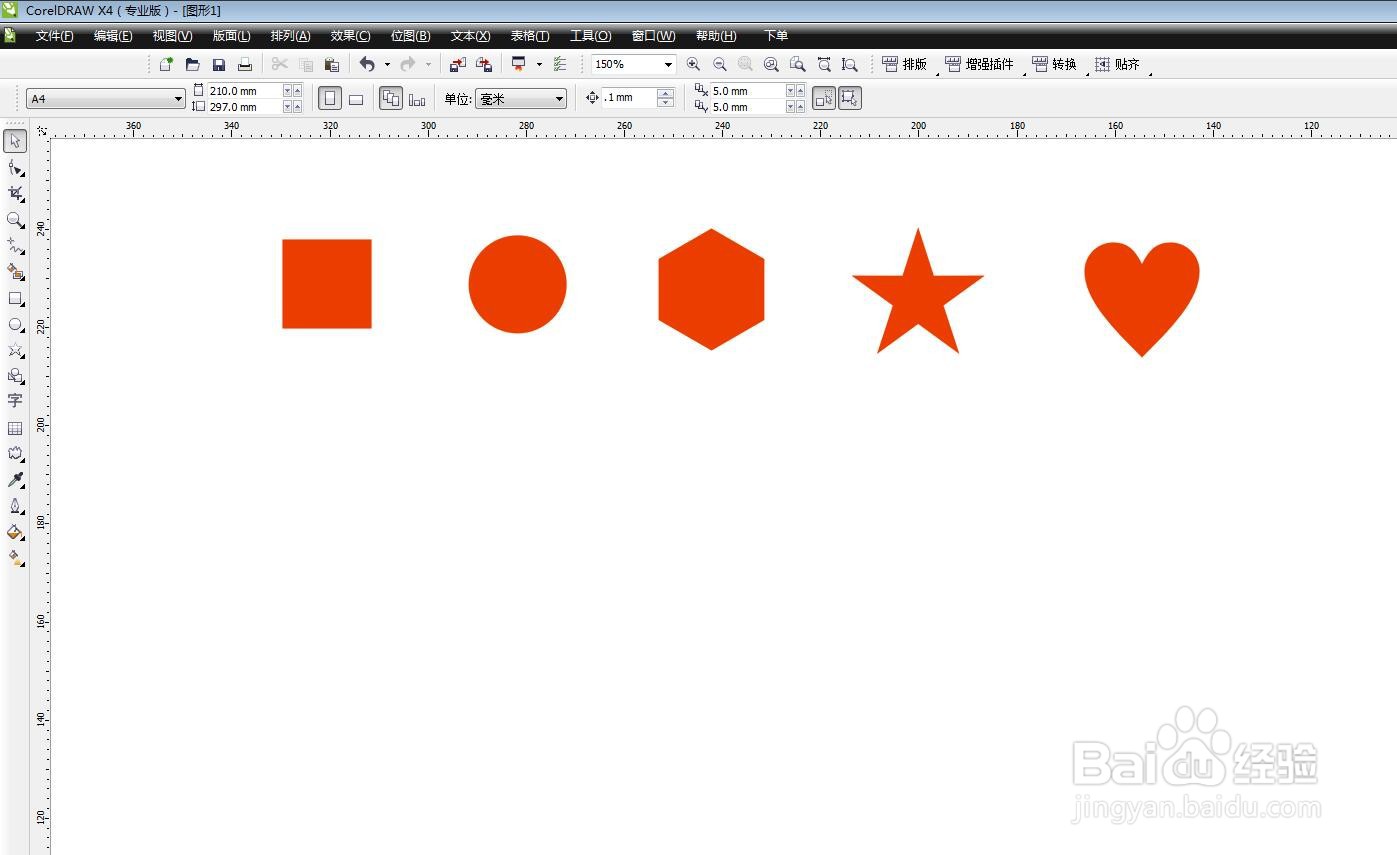
Task: Click the Zoom in magnifier
Action: [x=693, y=64]
